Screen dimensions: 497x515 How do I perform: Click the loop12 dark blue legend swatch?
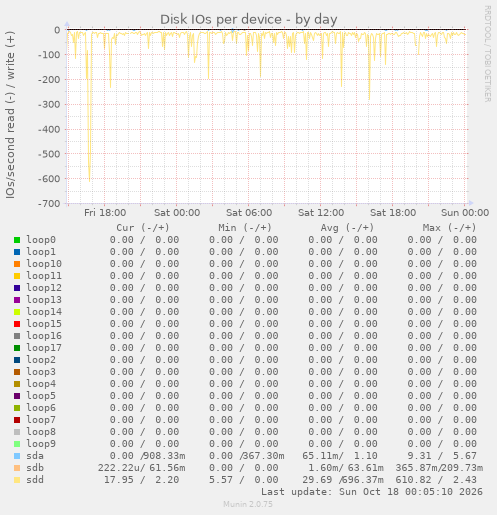17,288
